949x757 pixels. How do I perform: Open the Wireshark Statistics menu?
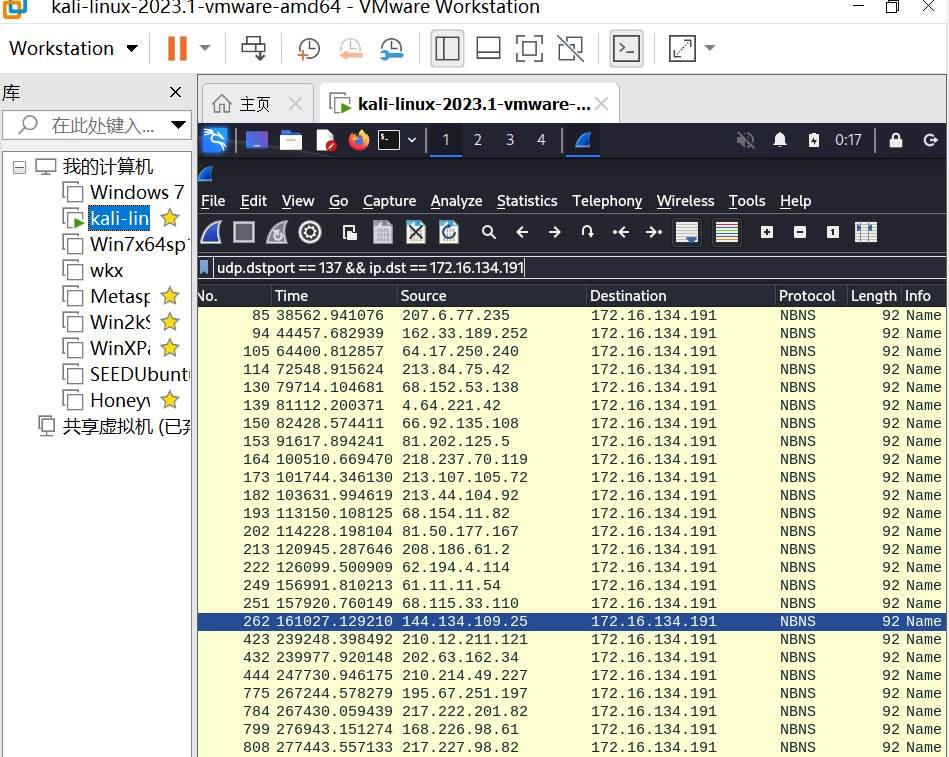[527, 201]
